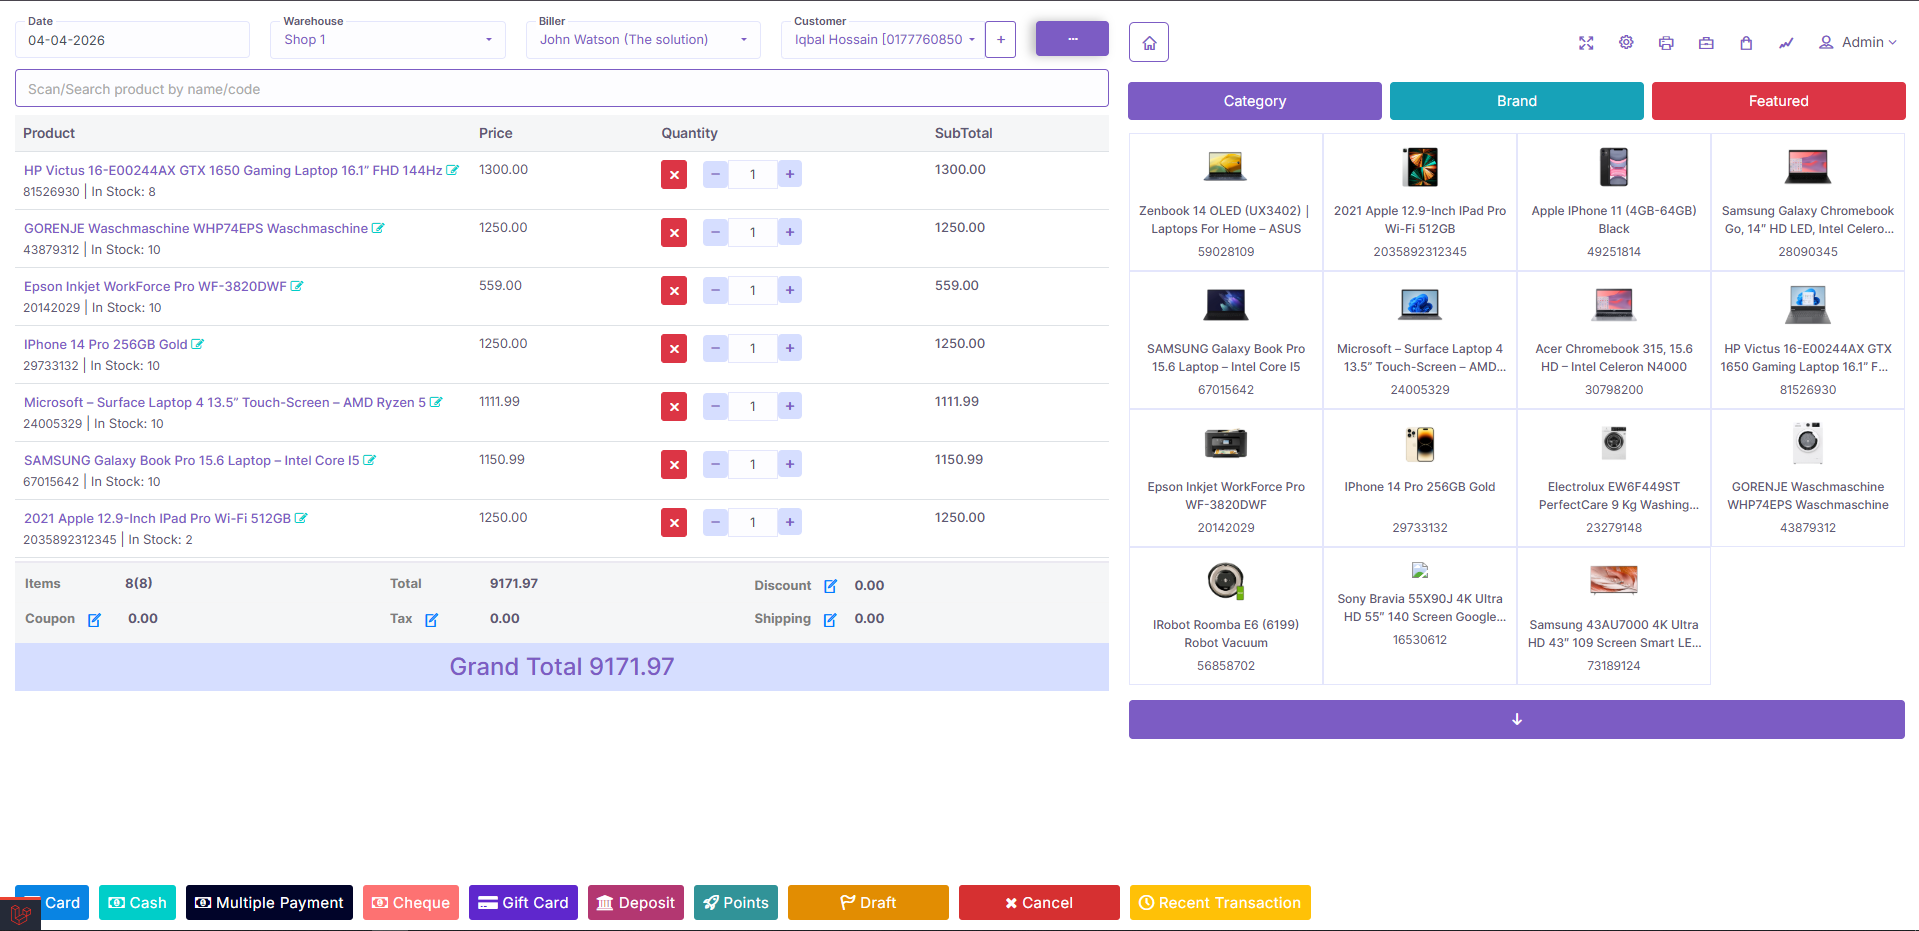Image resolution: width=1919 pixels, height=931 pixels.
Task: Remove the Epson Inkjet WorkForce Pro from cart
Action: click(x=673, y=290)
